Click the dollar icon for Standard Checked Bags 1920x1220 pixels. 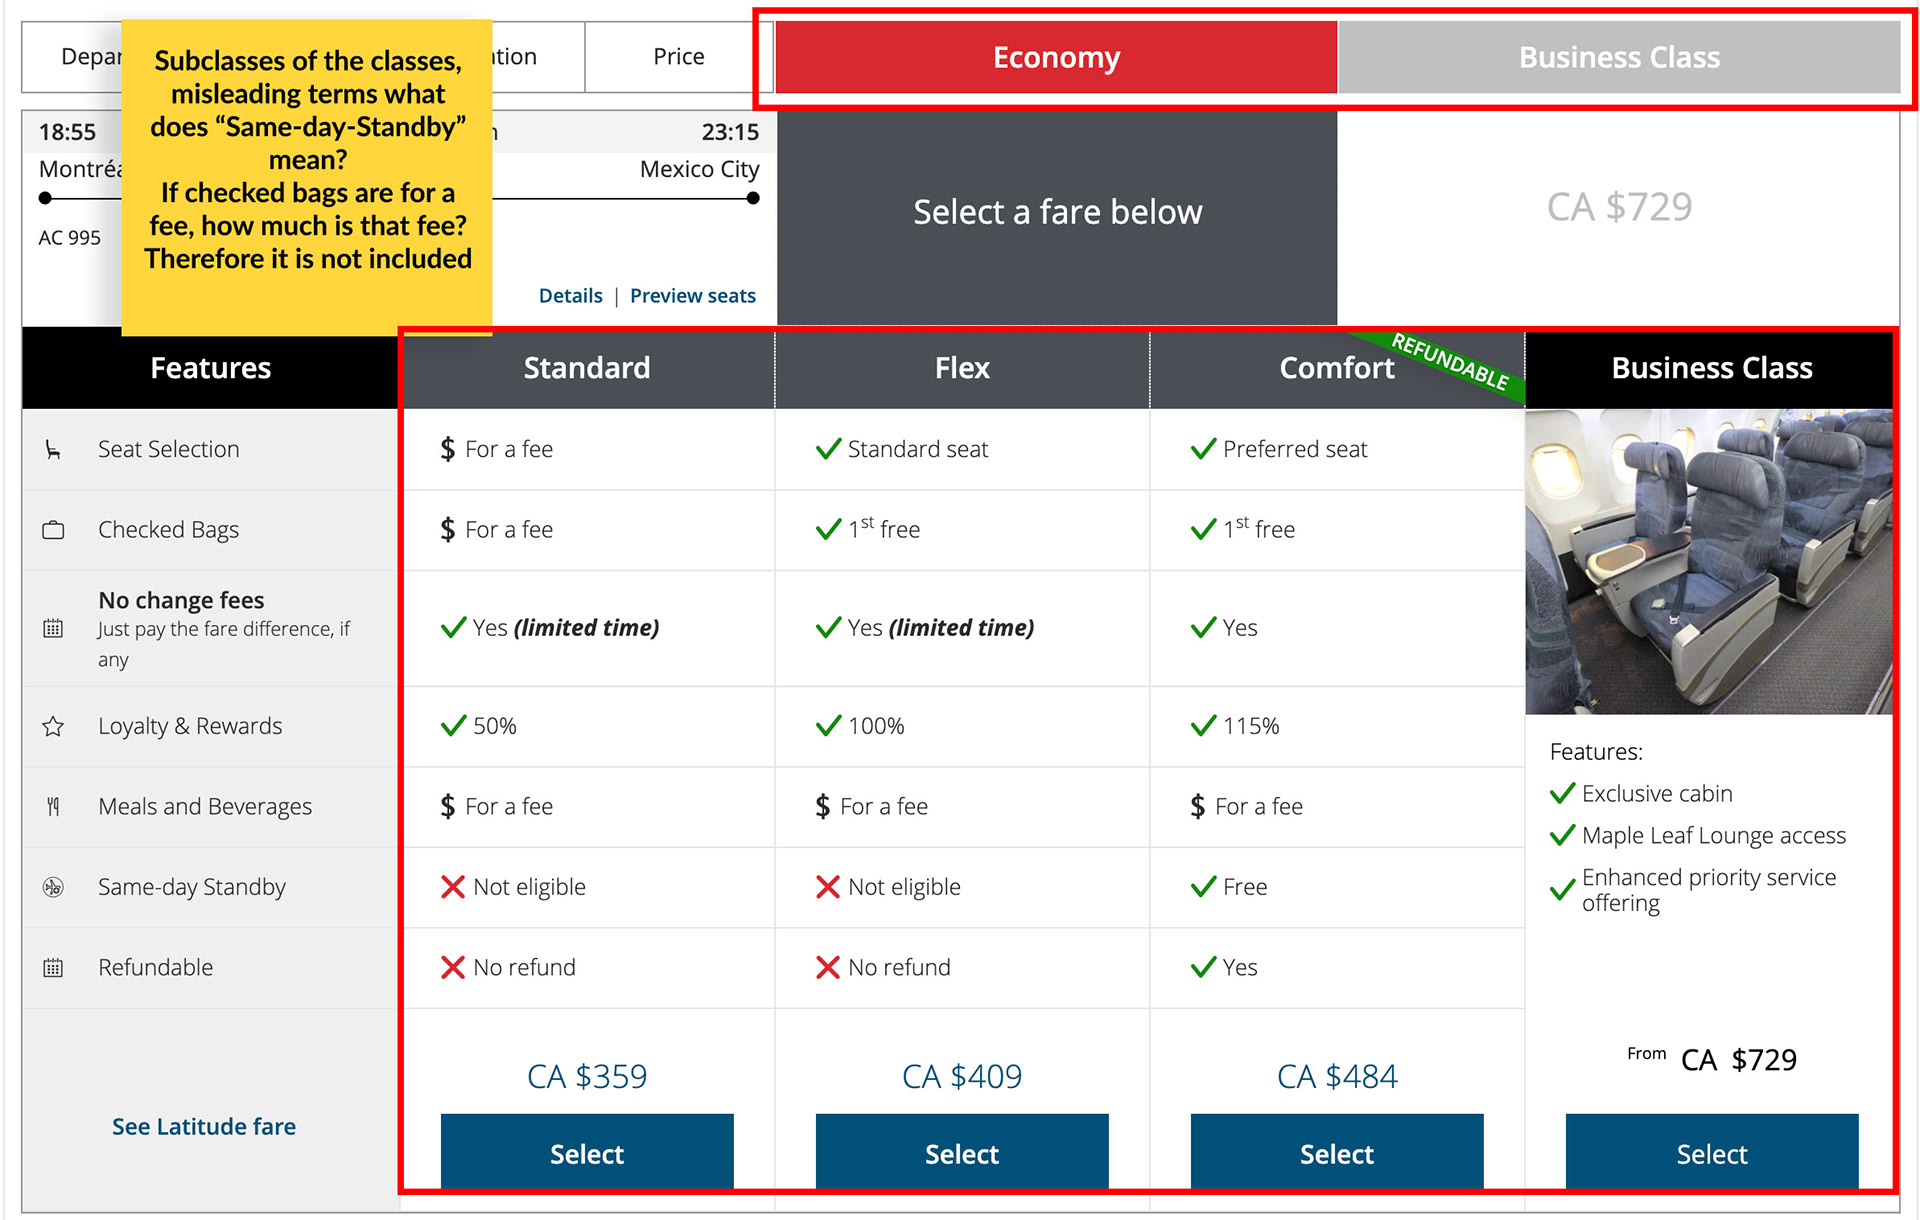coord(447,530)
